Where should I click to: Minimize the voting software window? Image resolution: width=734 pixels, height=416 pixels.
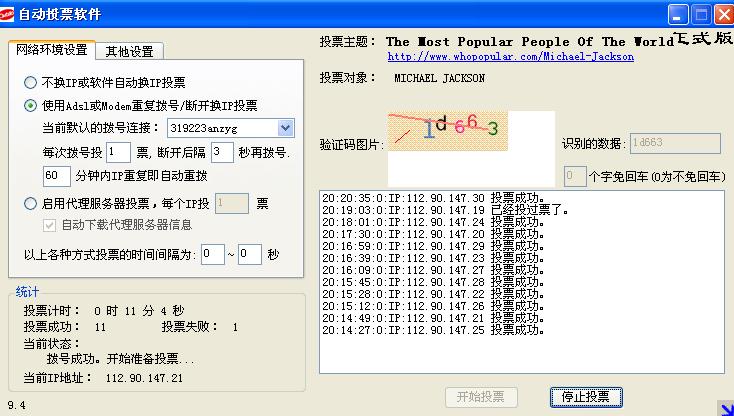[x=679, y=15]
